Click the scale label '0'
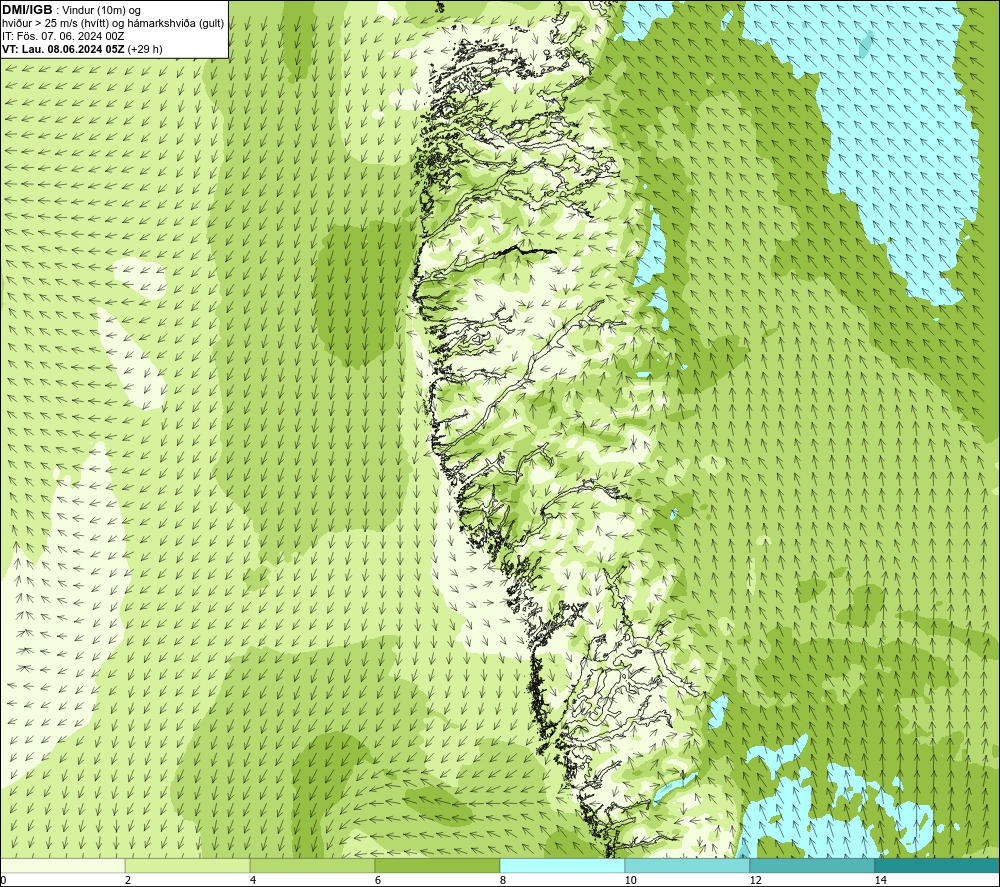Viewport: 1000px width, 887px height. [x=4, y=880]
